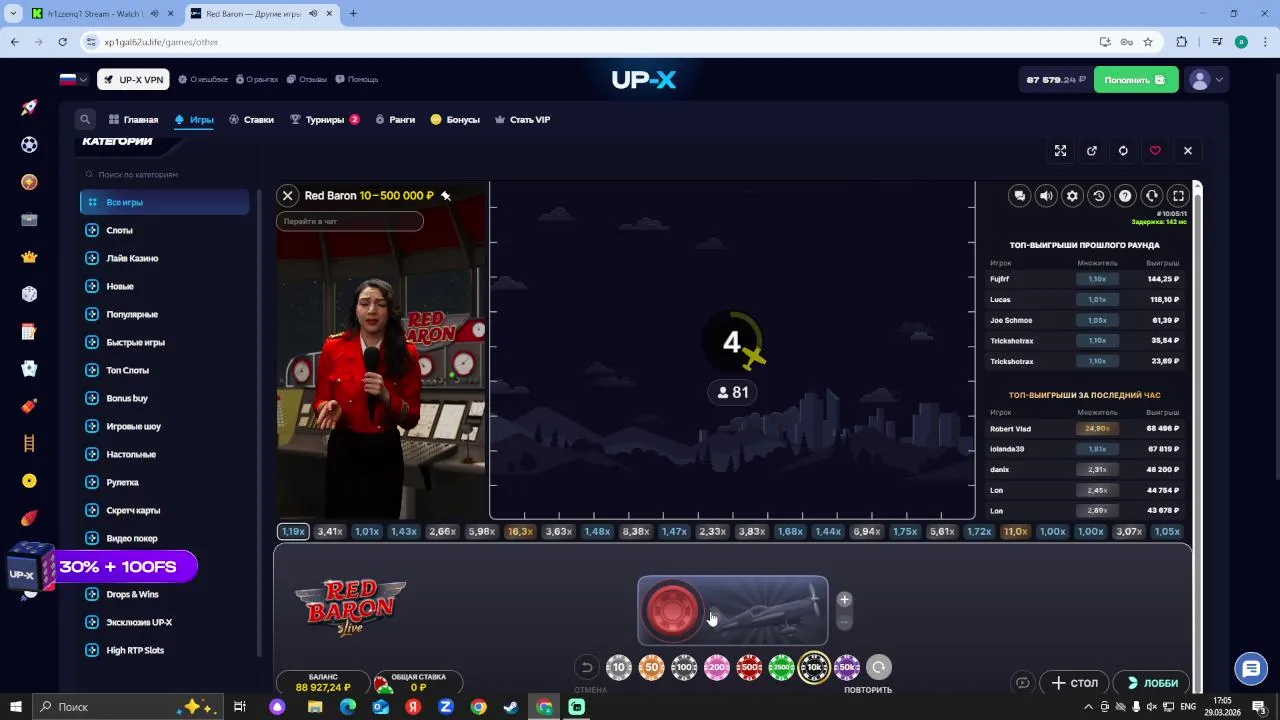This screenshot has height=720, width=1280.
Task: Add a bet spot with plus button
Action: (844, 600)
